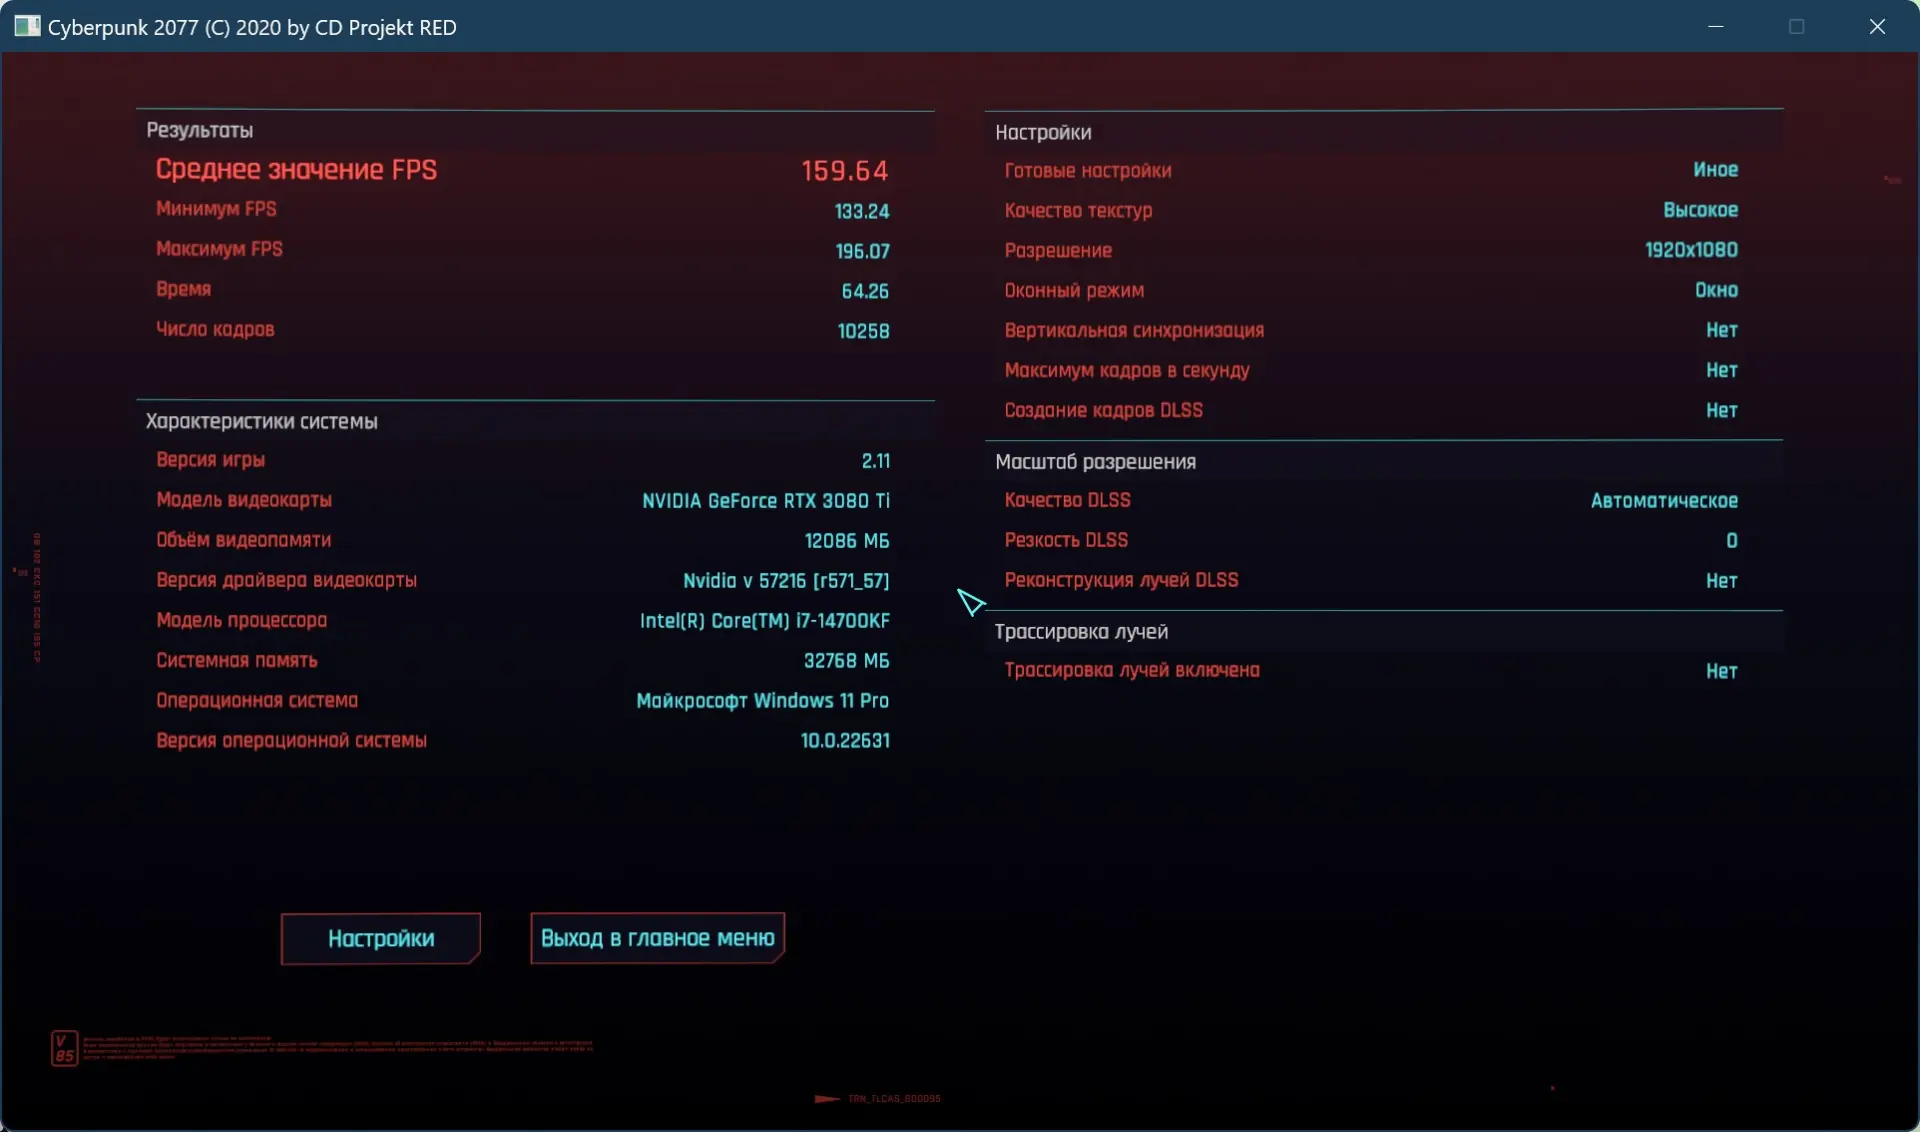1920x1132 pixels.
Task: Select average FPS value 159.64
Action: tap(844, 171)
